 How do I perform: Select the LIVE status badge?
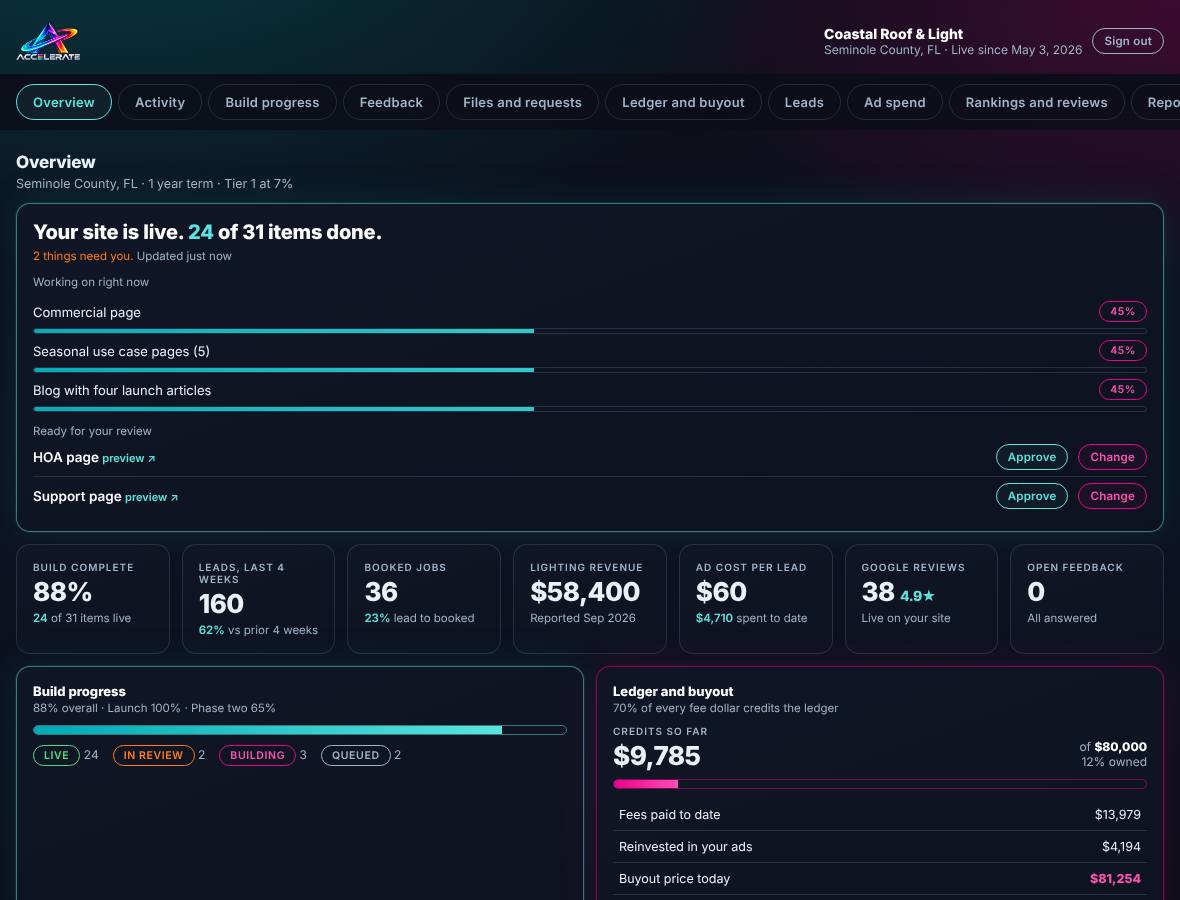pos(56,755)
